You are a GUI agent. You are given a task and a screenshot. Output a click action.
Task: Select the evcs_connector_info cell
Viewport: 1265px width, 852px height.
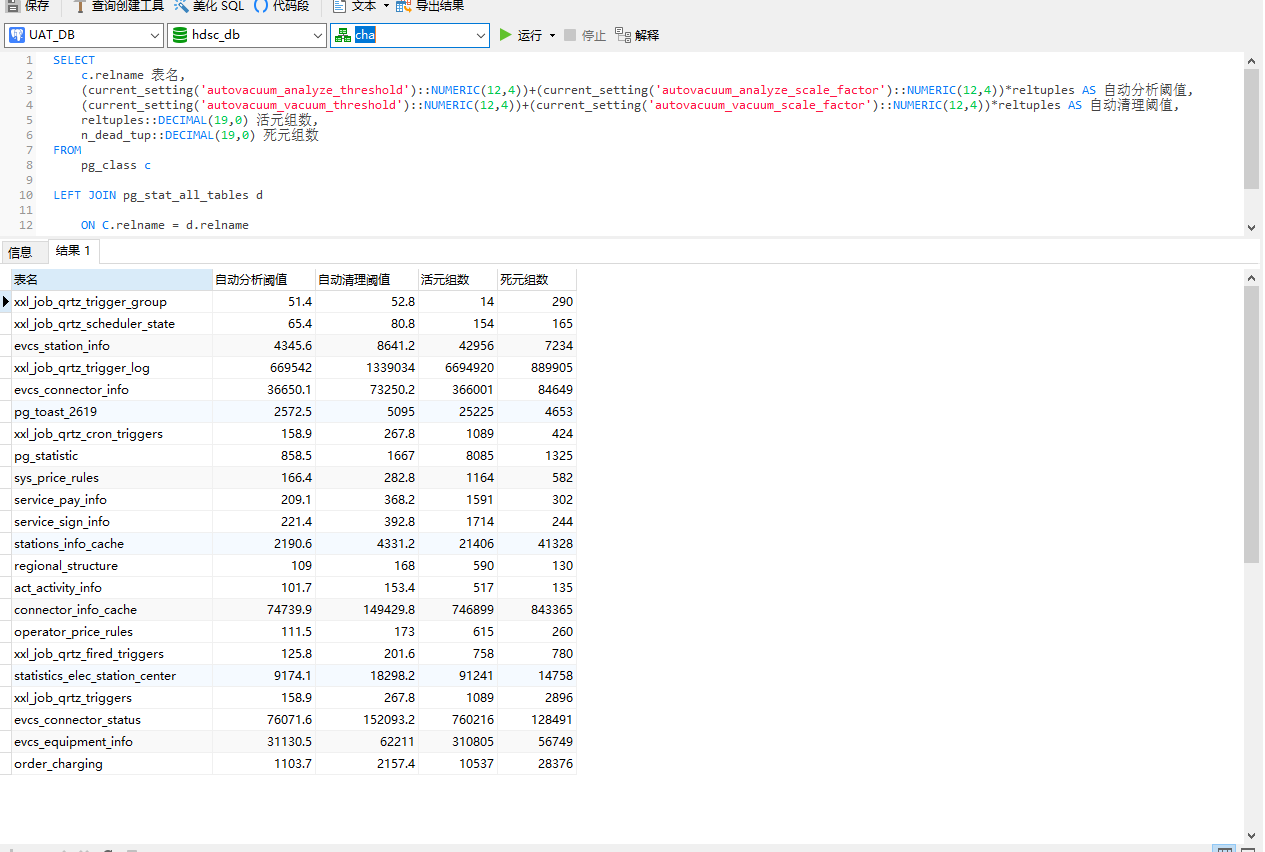pyautogui.click(x=112, y=390)
